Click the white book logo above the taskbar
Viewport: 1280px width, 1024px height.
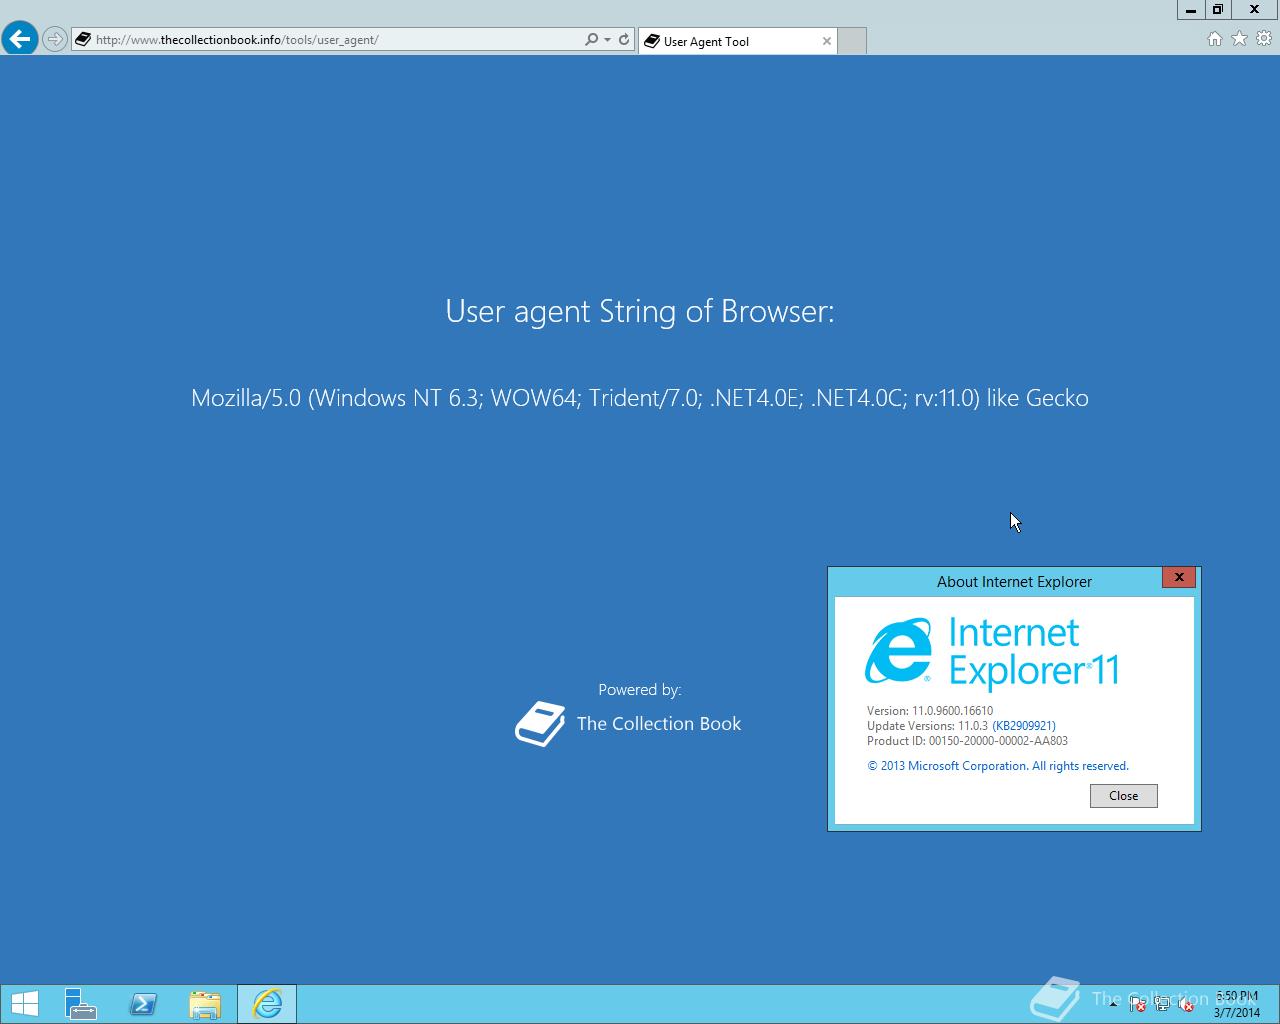(x=1055, y=998)
